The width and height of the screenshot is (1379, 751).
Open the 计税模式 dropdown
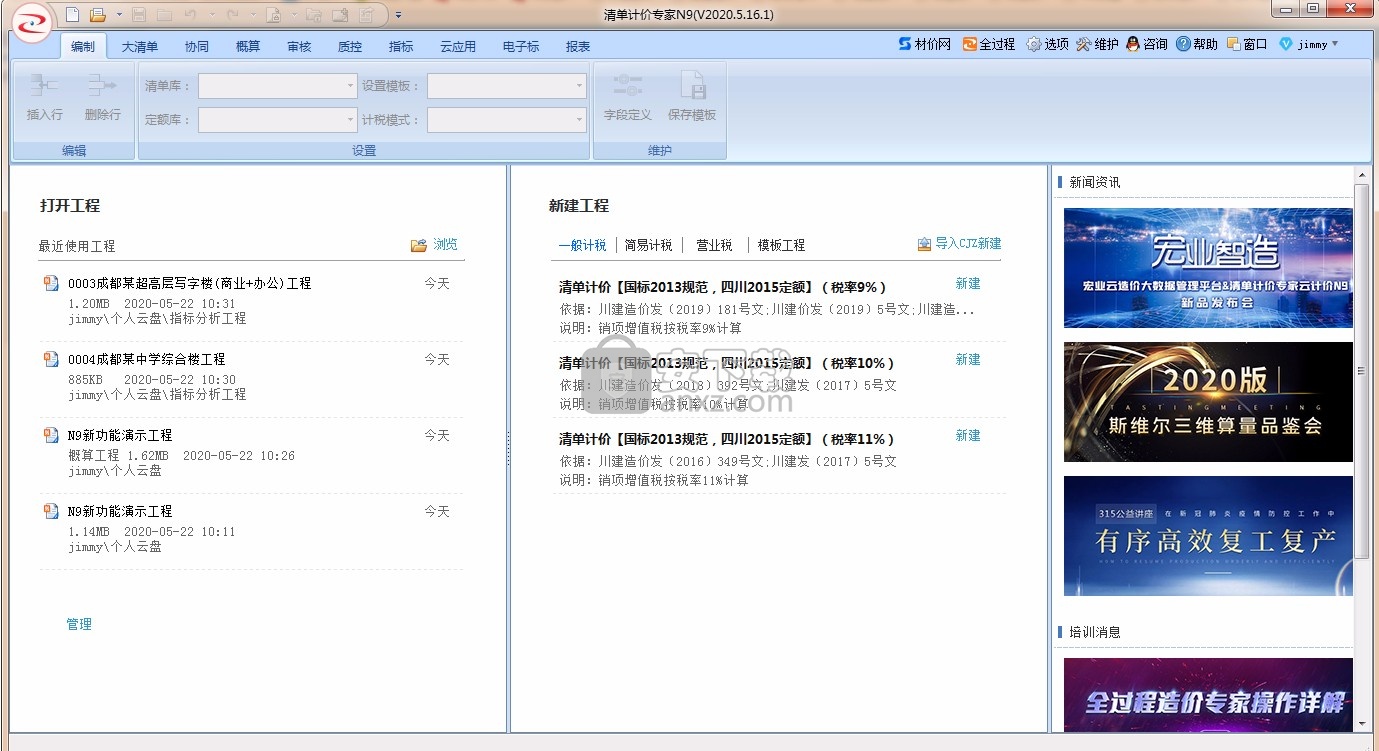pos(507,120)
